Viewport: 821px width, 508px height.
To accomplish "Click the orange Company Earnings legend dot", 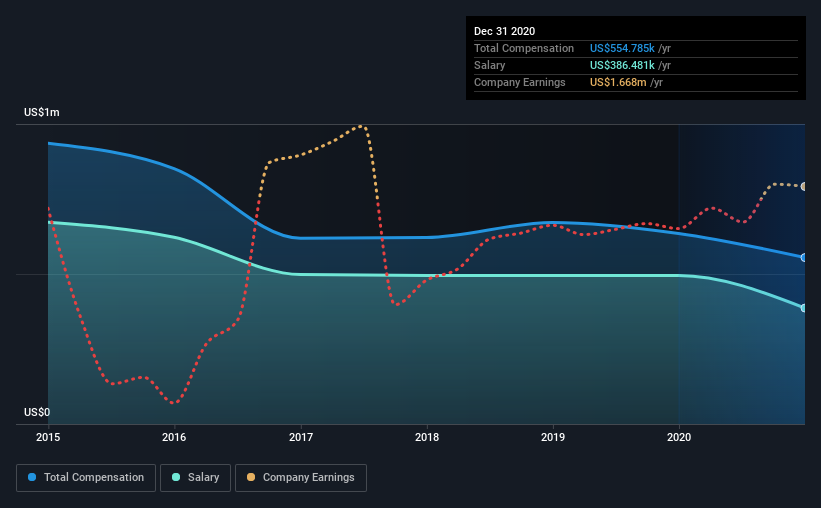I will [x=251, y=477].
